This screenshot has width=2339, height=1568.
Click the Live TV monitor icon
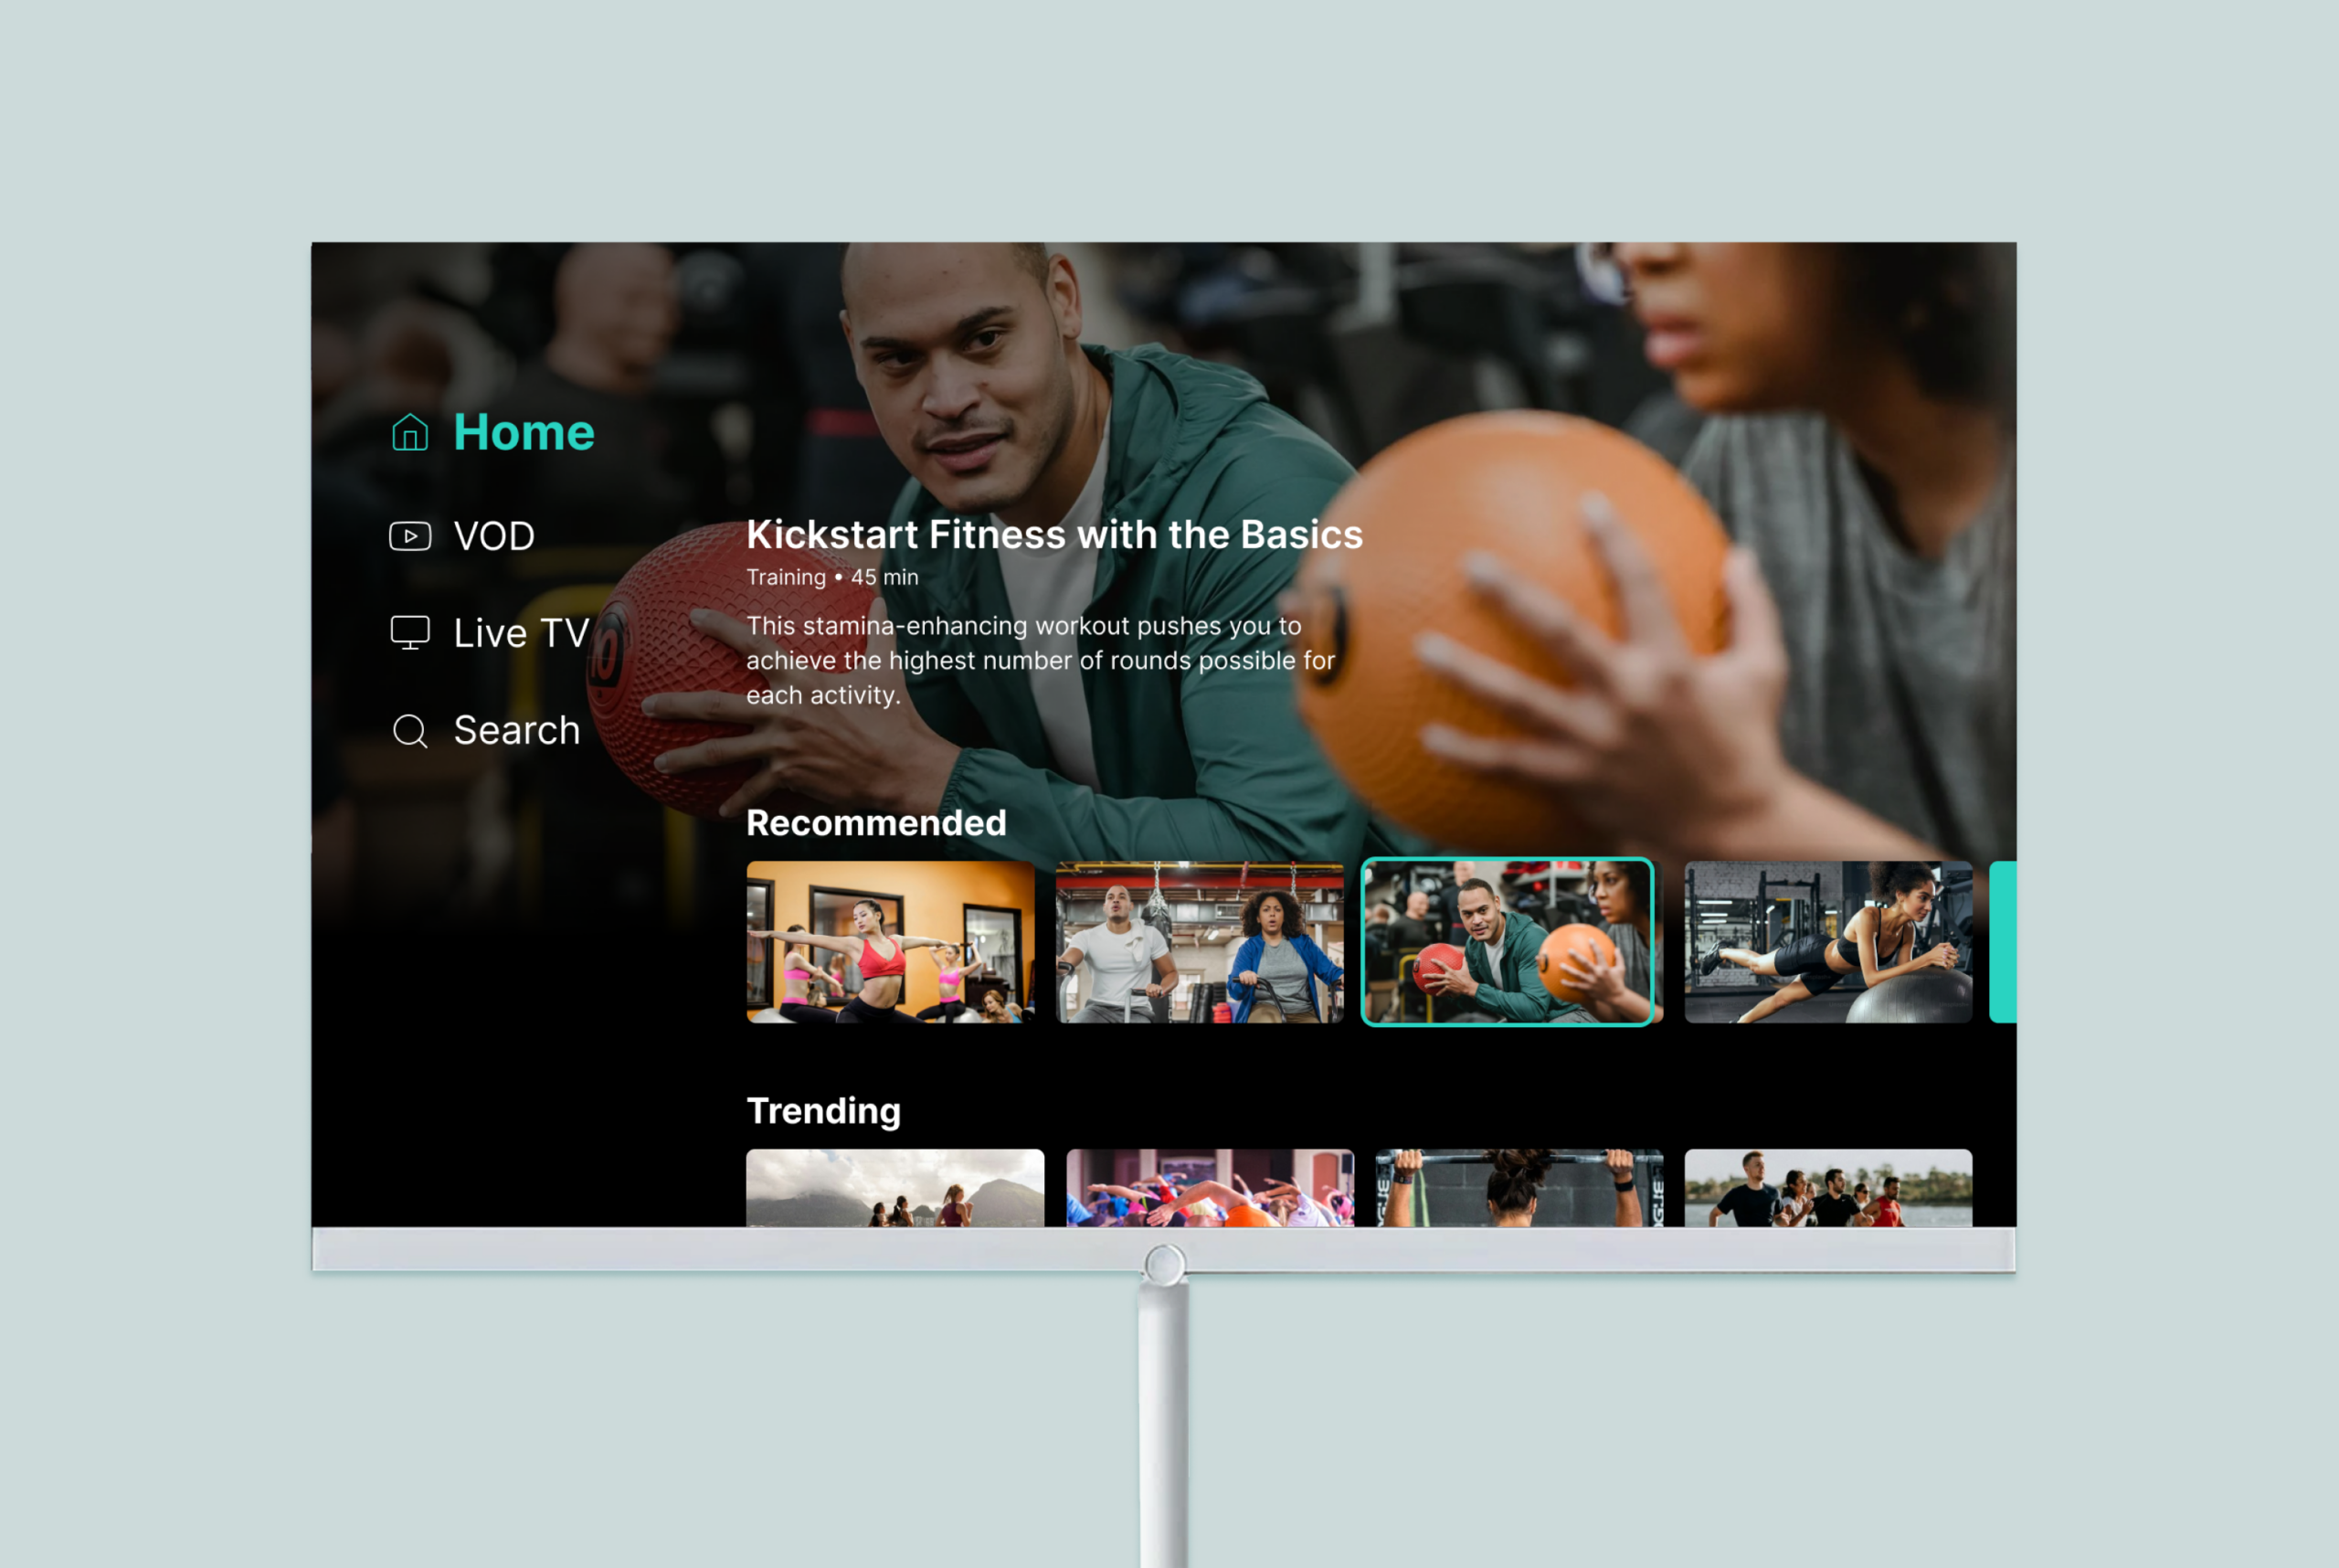click(x=410, y=633)
